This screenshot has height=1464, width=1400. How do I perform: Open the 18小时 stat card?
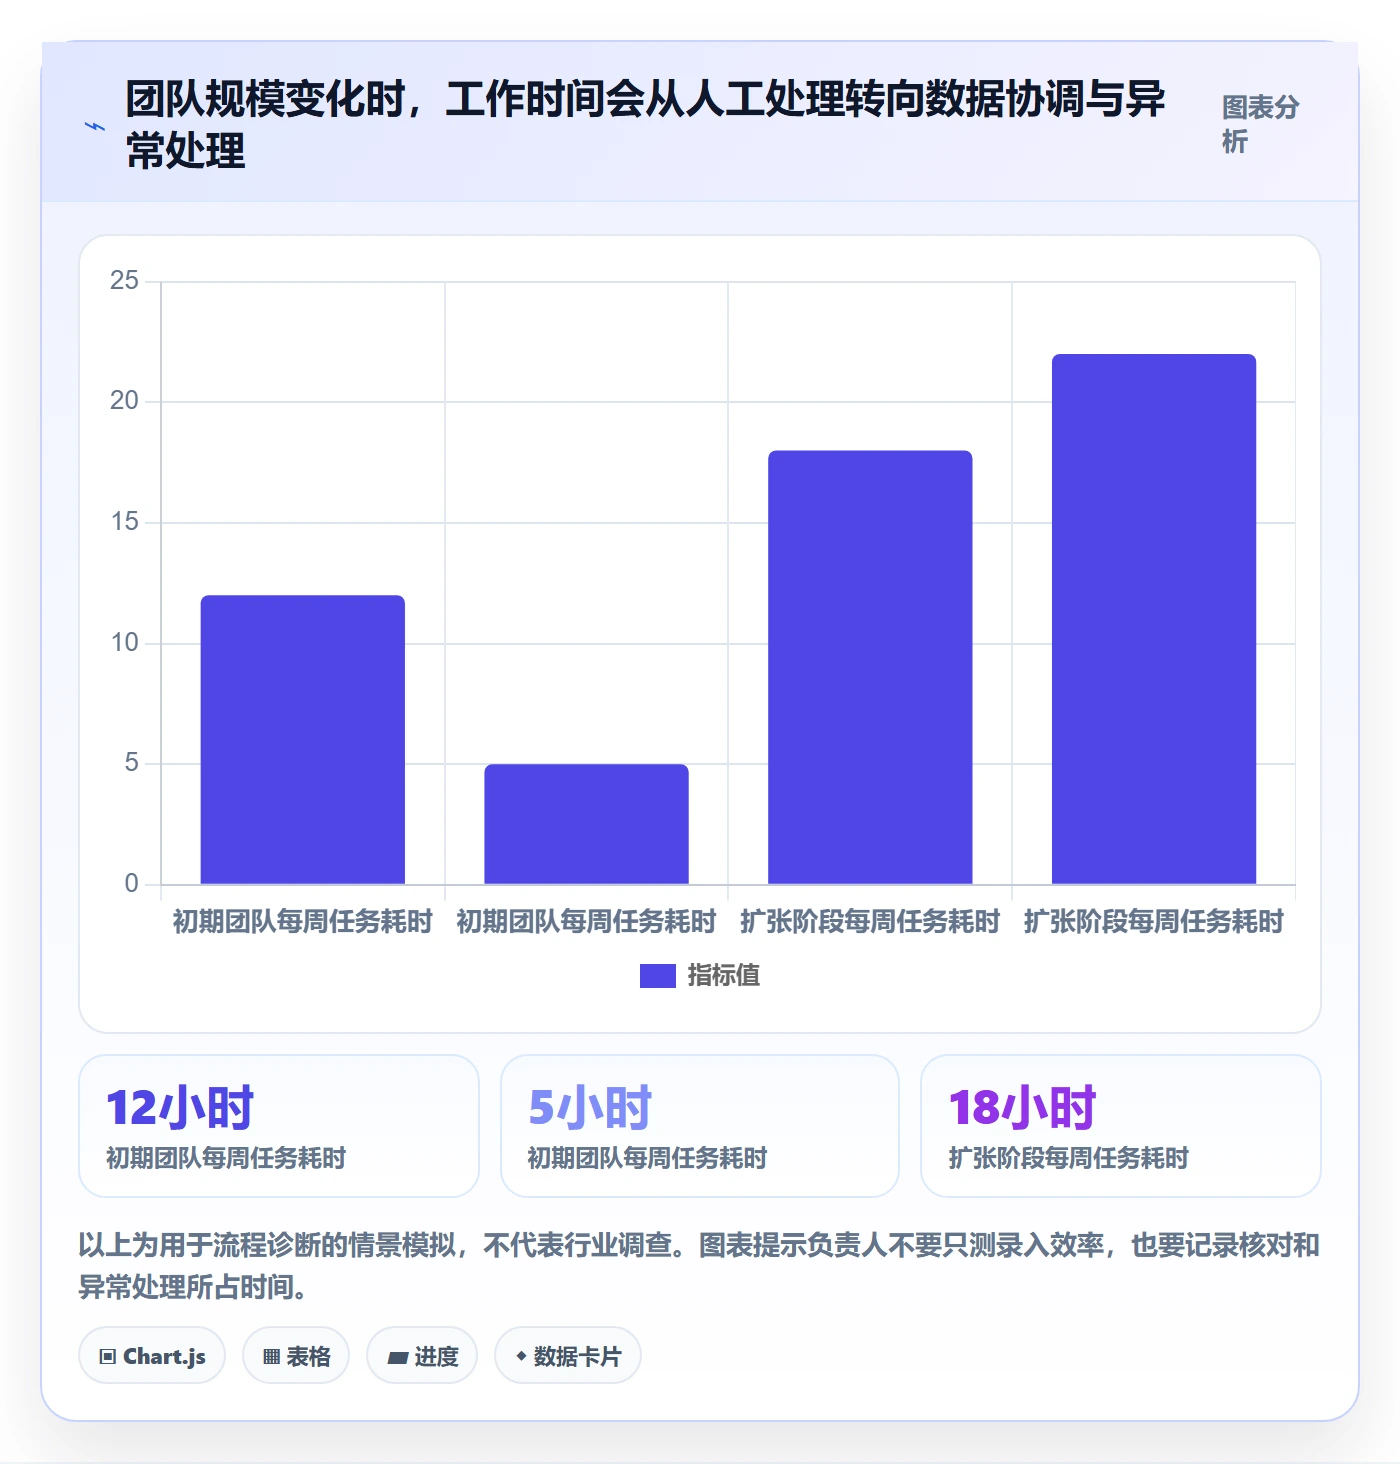click(1121, 1126)
